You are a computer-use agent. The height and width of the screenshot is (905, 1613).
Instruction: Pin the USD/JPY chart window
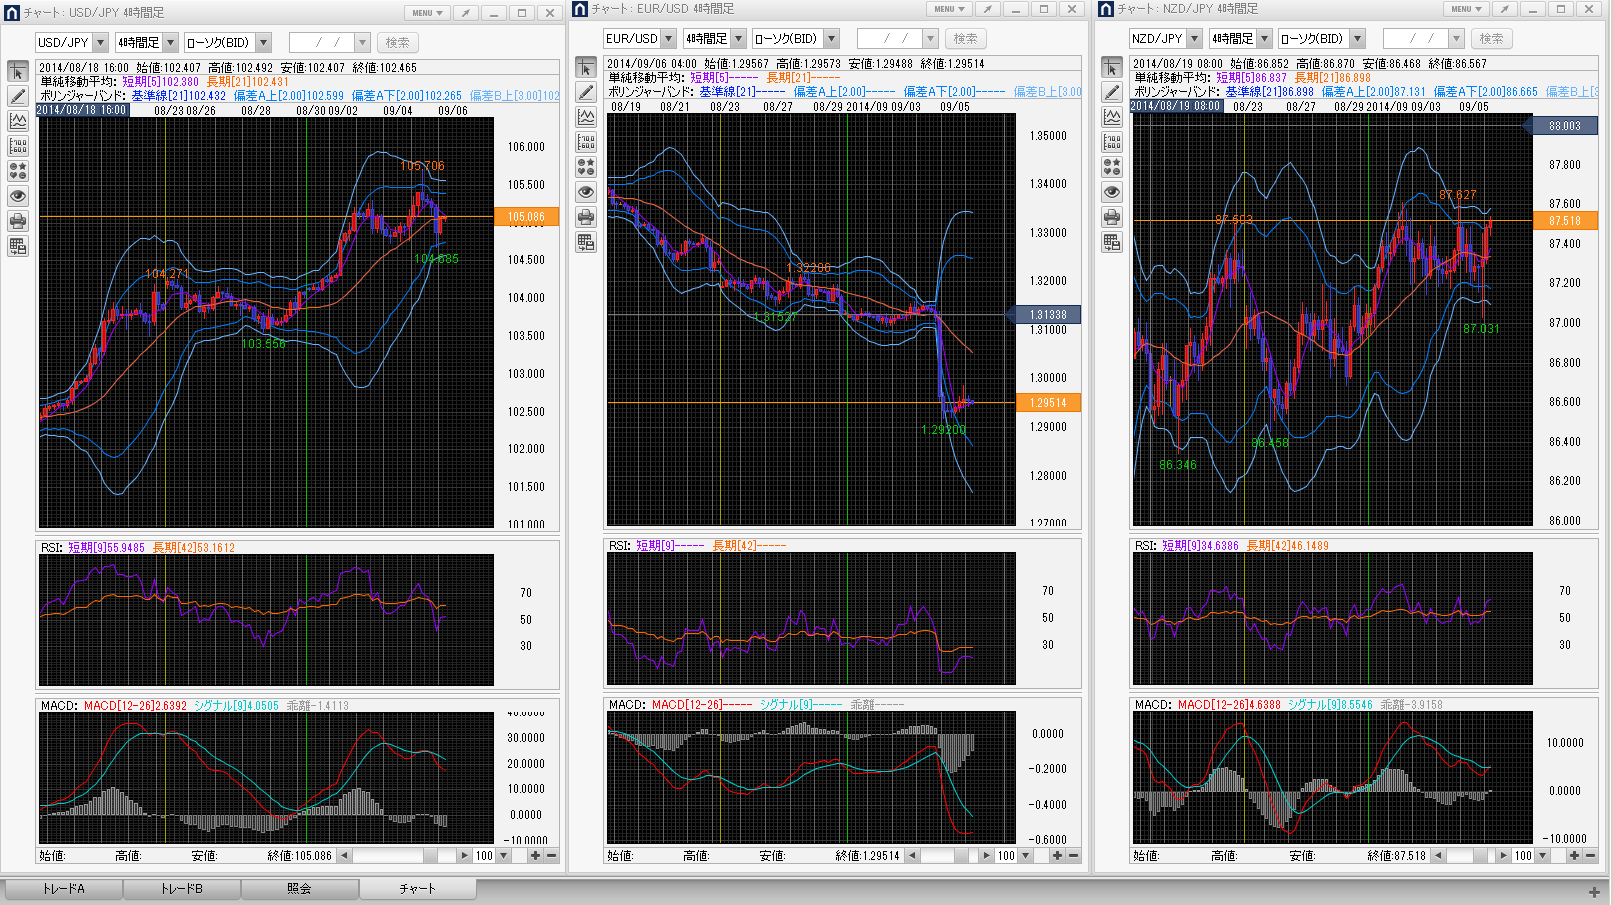465,13
